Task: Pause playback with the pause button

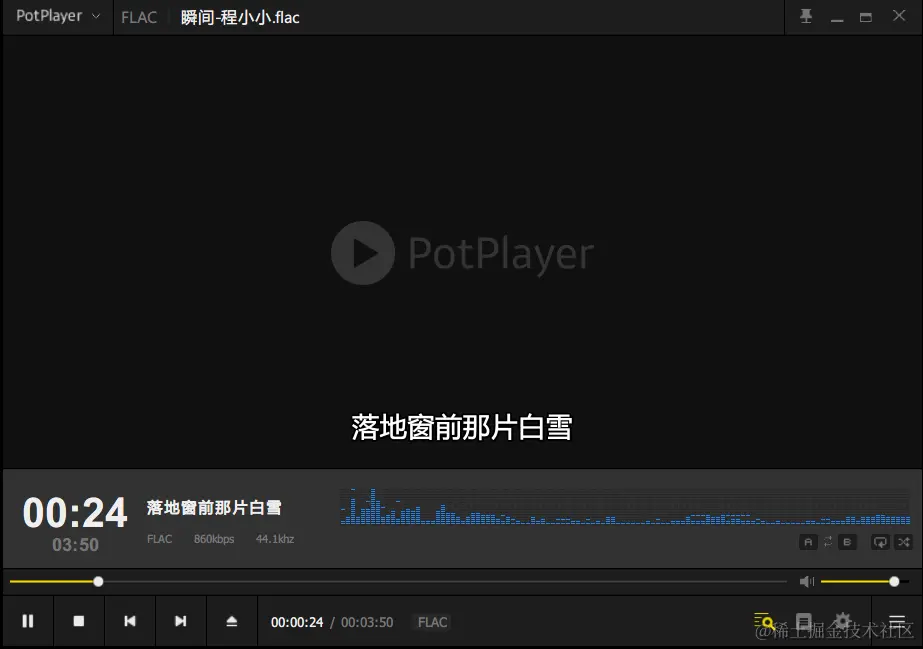Action: pyautogui.click(x=28, y=621)
